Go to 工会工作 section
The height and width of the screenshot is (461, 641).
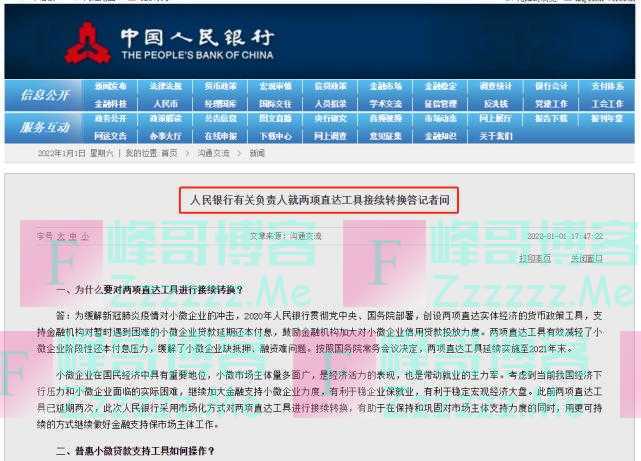coord(607,104)
